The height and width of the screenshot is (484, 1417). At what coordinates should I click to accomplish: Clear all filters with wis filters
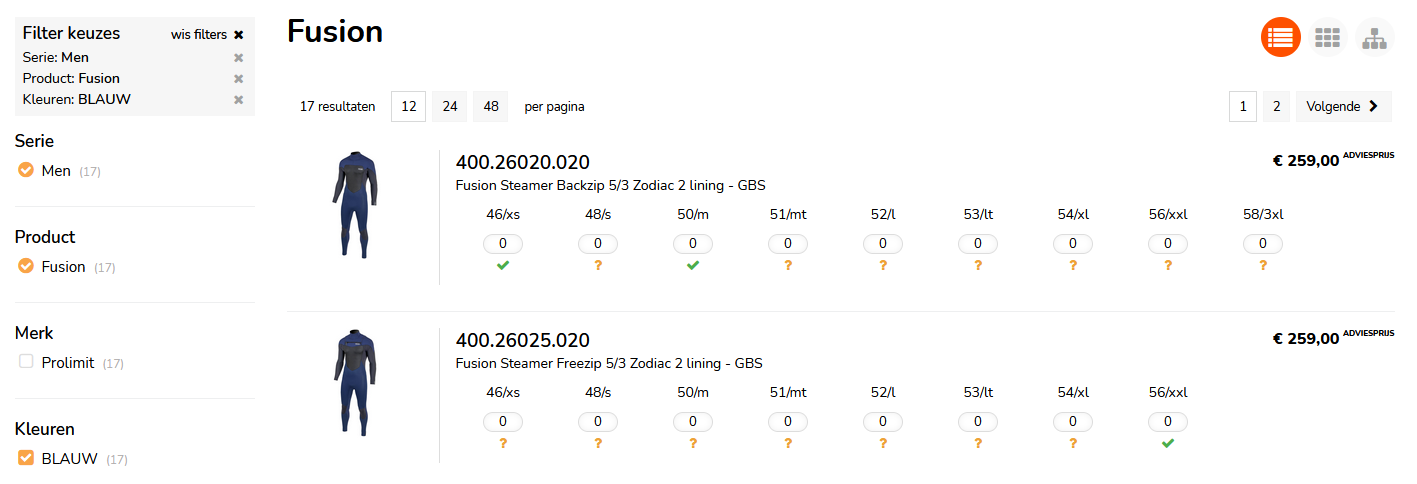tap(207, 34)
